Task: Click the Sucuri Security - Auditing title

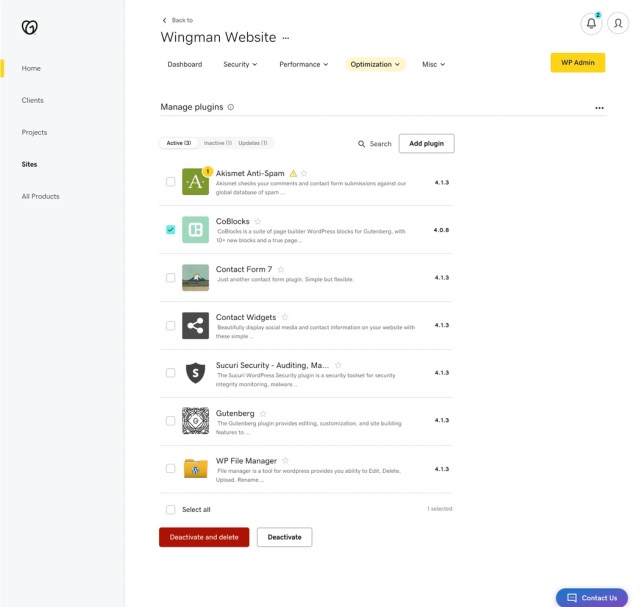Action: pos(272,365)
